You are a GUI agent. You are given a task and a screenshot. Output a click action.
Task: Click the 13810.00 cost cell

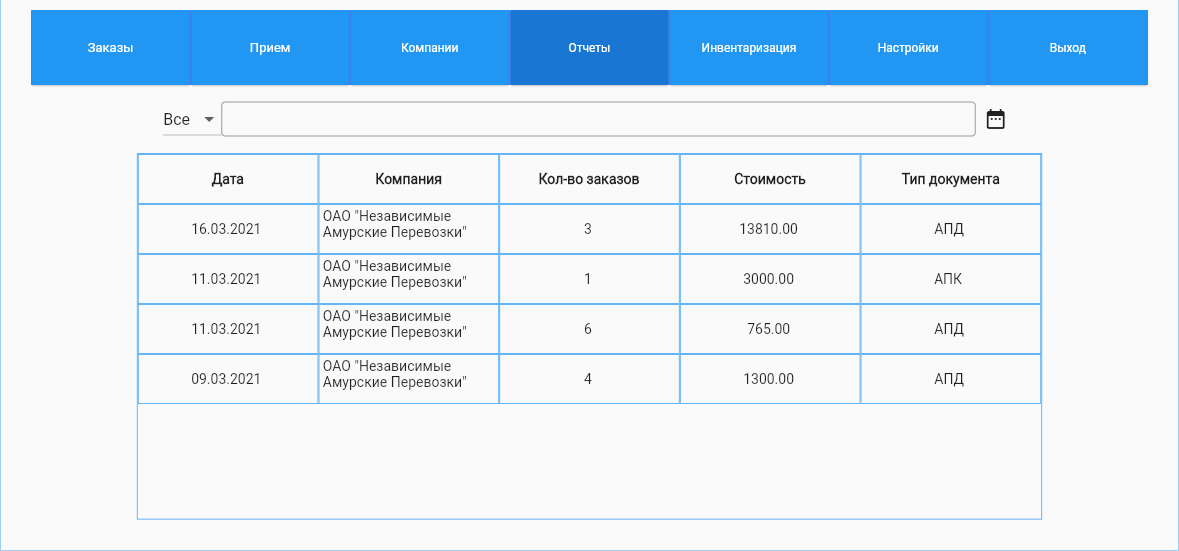(x=770, y=229)
